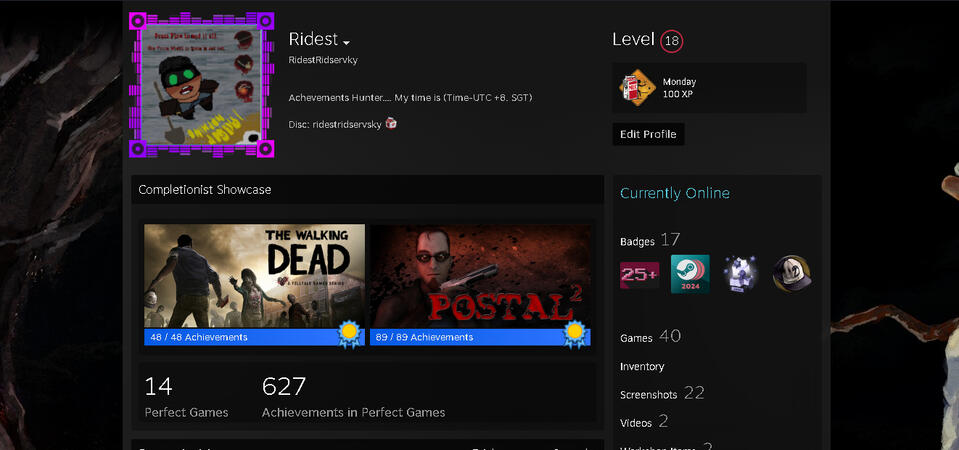Open the 25+ game collector badge
Screen dimensions: 959x450
[640, 275]
